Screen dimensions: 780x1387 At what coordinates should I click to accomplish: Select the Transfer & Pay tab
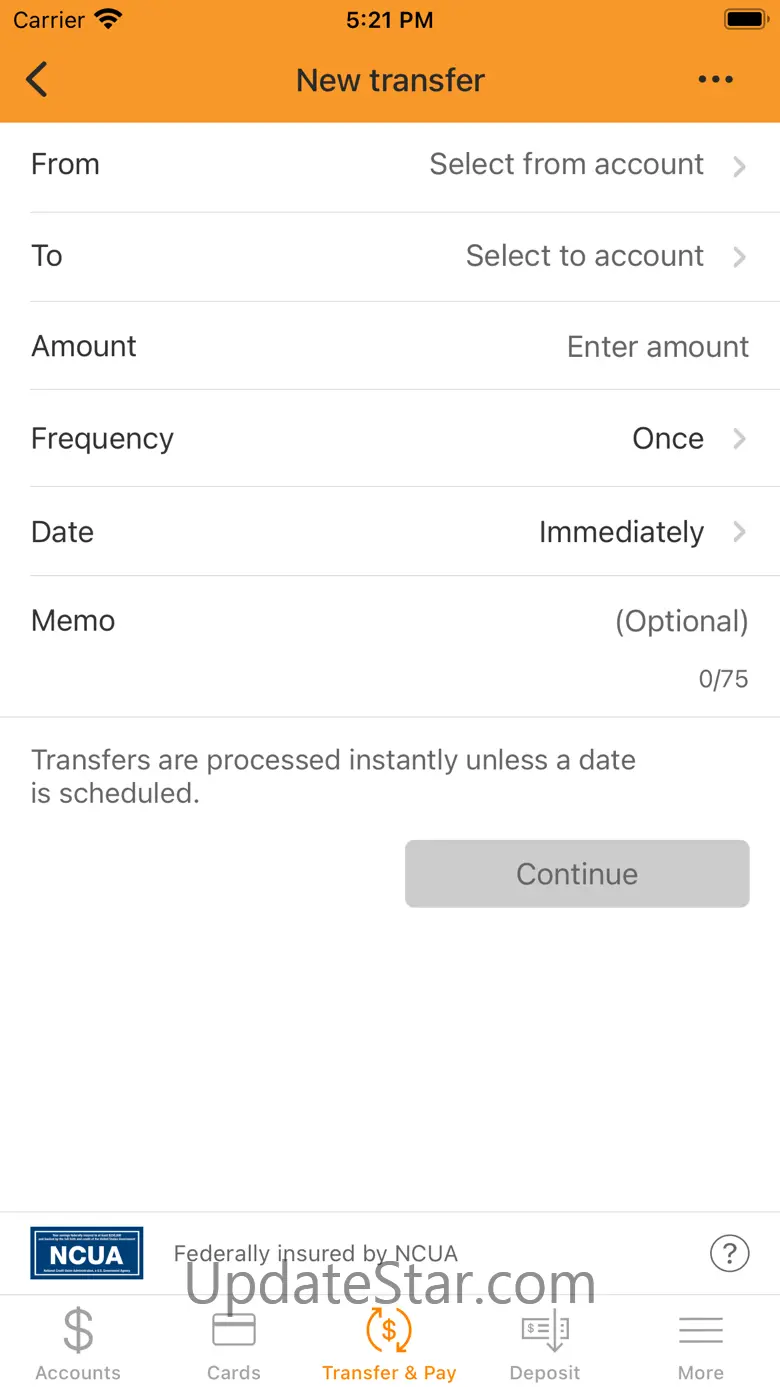(389, 1344)
